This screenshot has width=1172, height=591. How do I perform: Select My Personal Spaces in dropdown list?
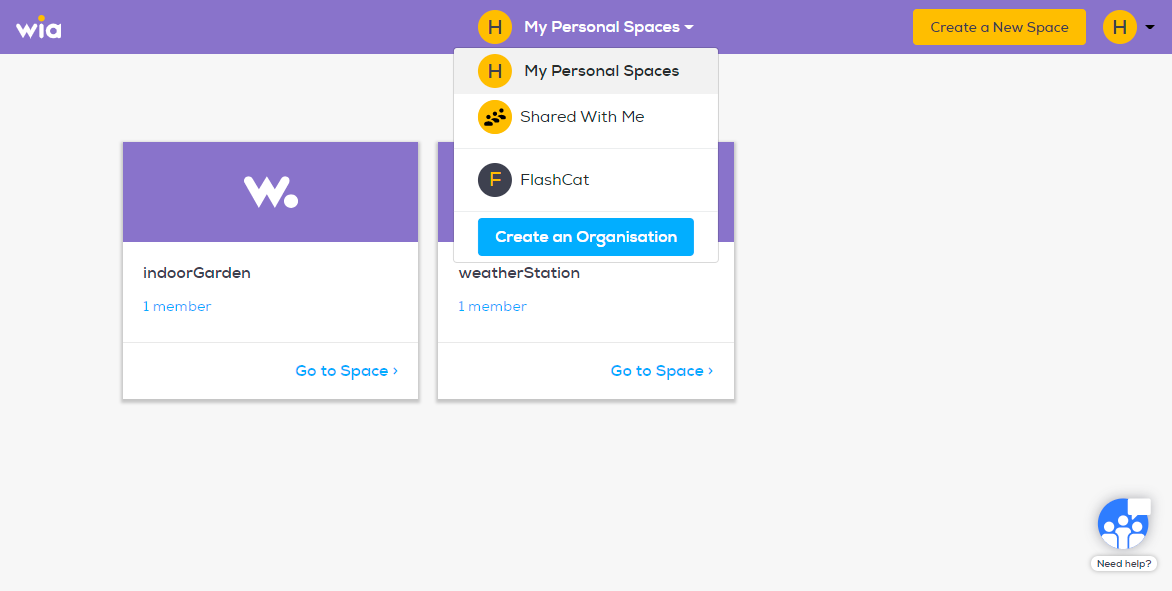tap(586, 71)
